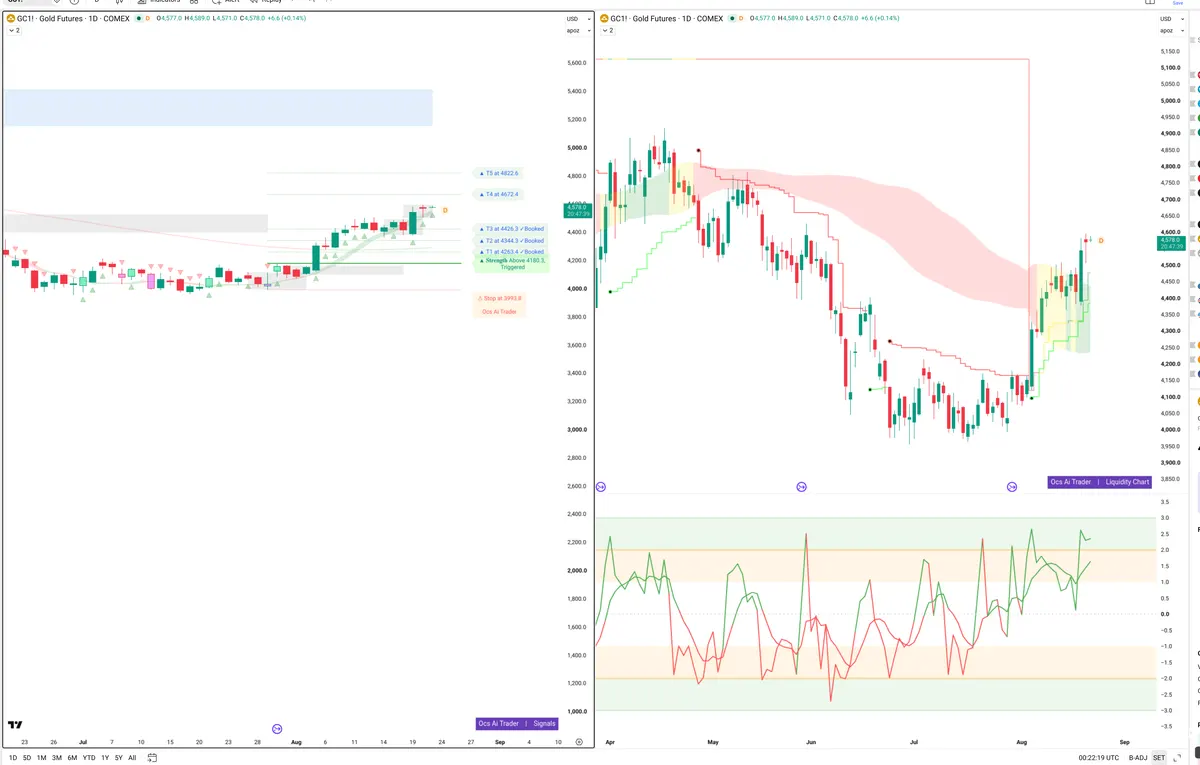Click the Ocs Ai Trader Signals badge

[x=516, y=723]
